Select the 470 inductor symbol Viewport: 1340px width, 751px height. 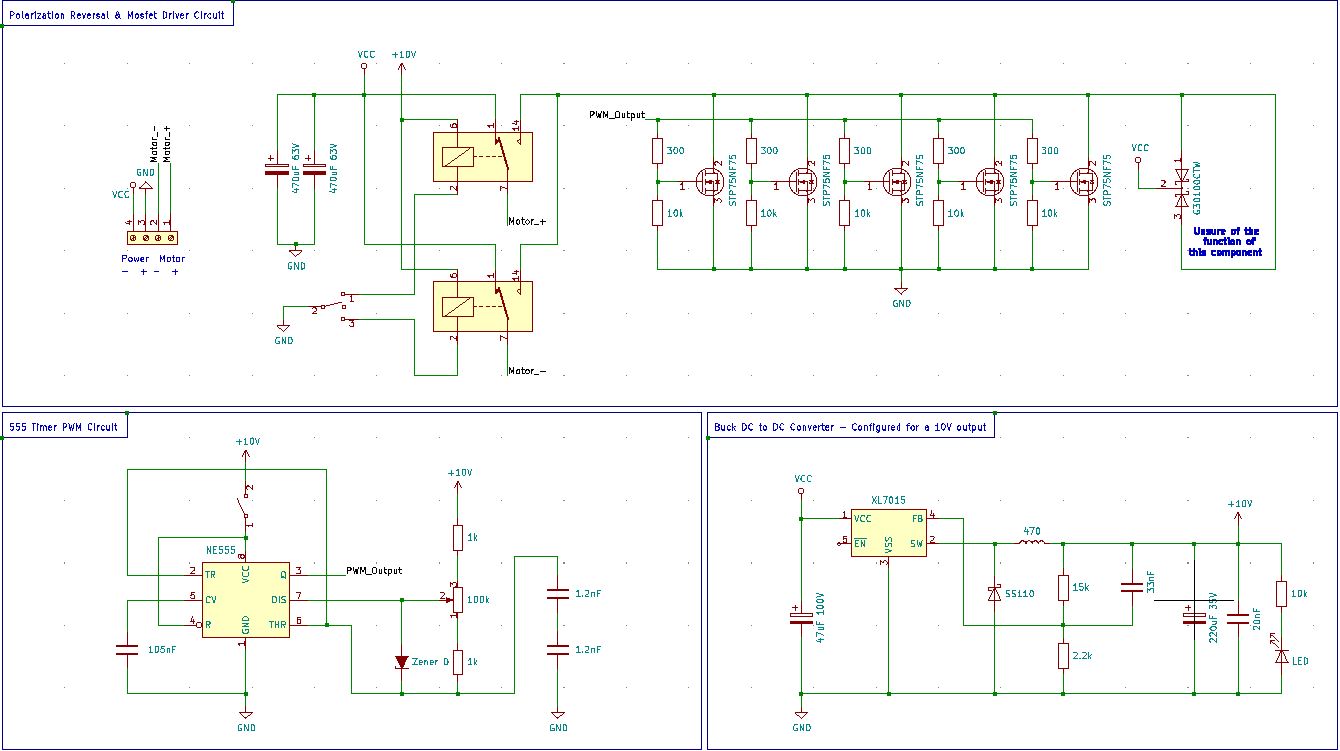click(1032, 543)
